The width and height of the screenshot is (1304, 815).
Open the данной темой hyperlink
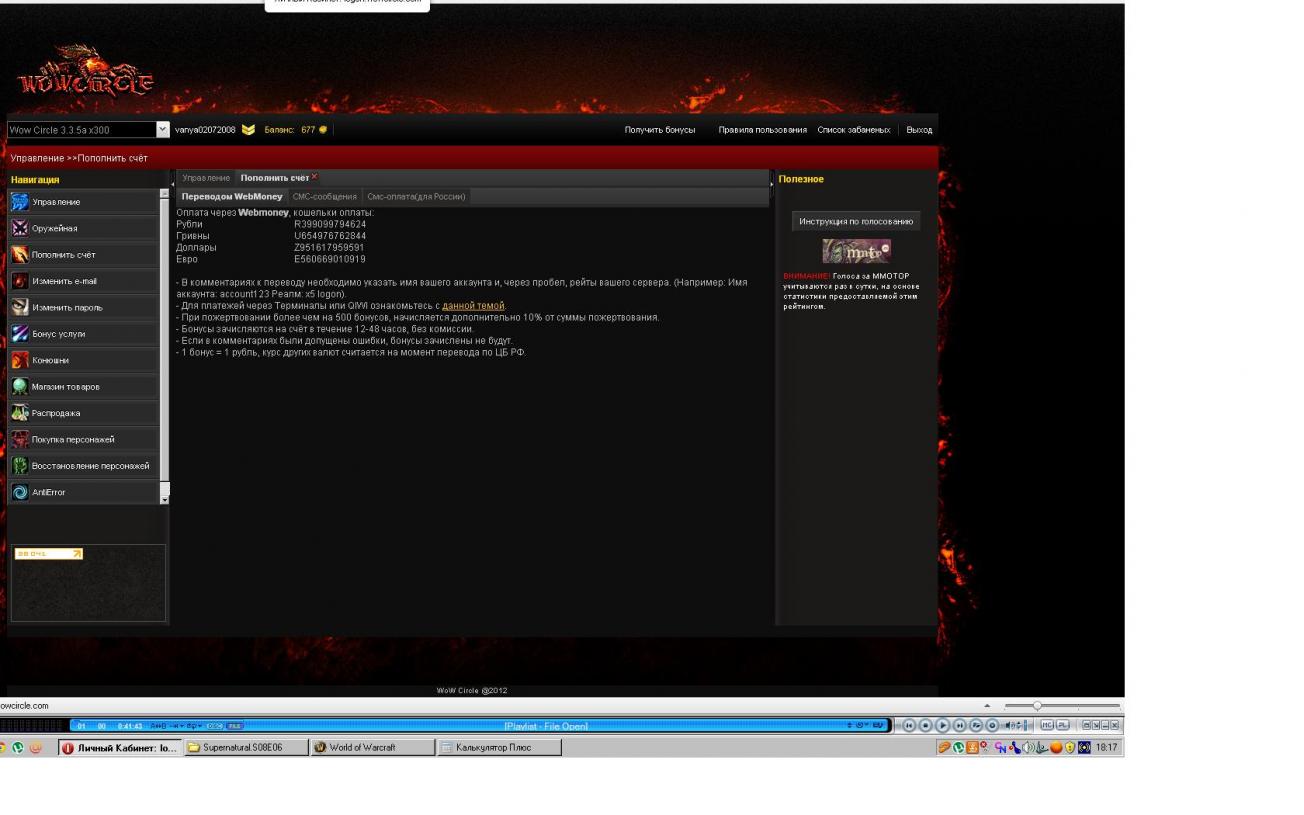pyautogui.click(x=473, y=306)
